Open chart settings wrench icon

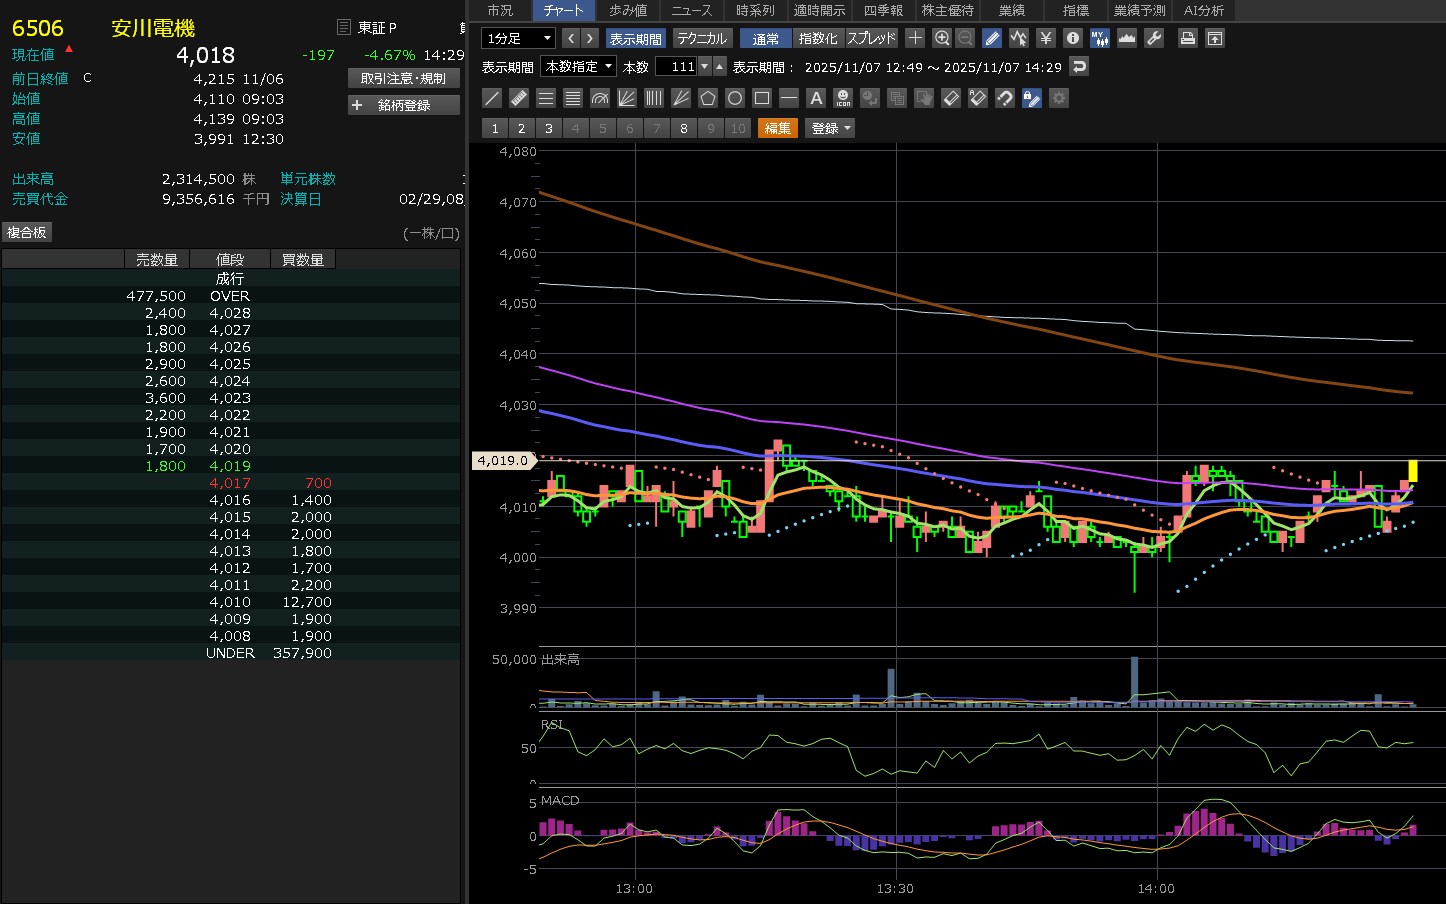pyautogui.click(x=1153, y=38)
